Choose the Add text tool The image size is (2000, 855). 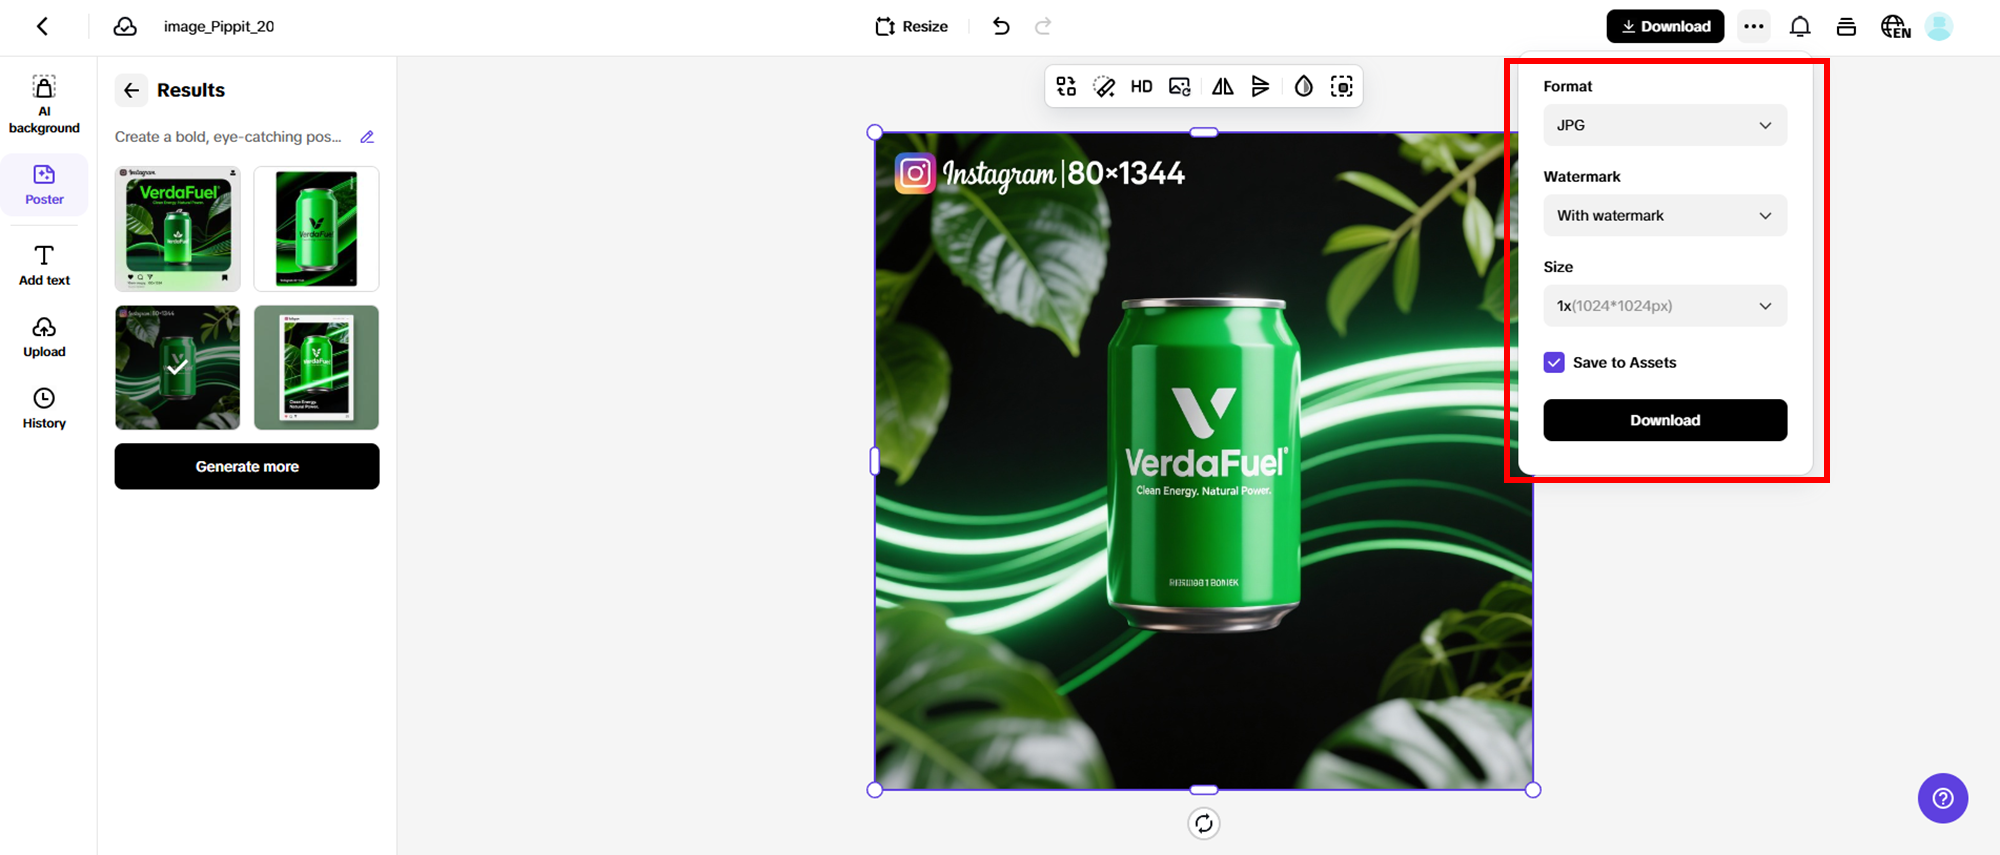pyautogui.click(x=44, y=265)
